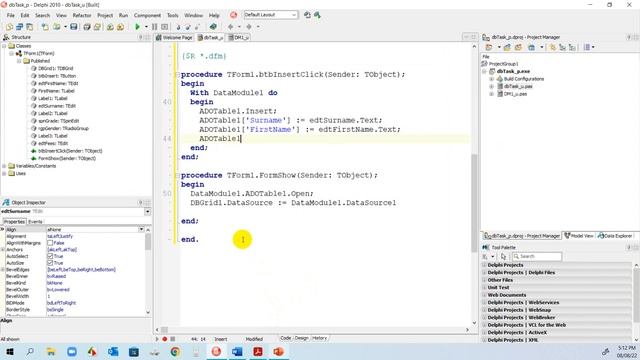Open the Model View tab
Screen dimensions: 640x360
tap(579, 236)
